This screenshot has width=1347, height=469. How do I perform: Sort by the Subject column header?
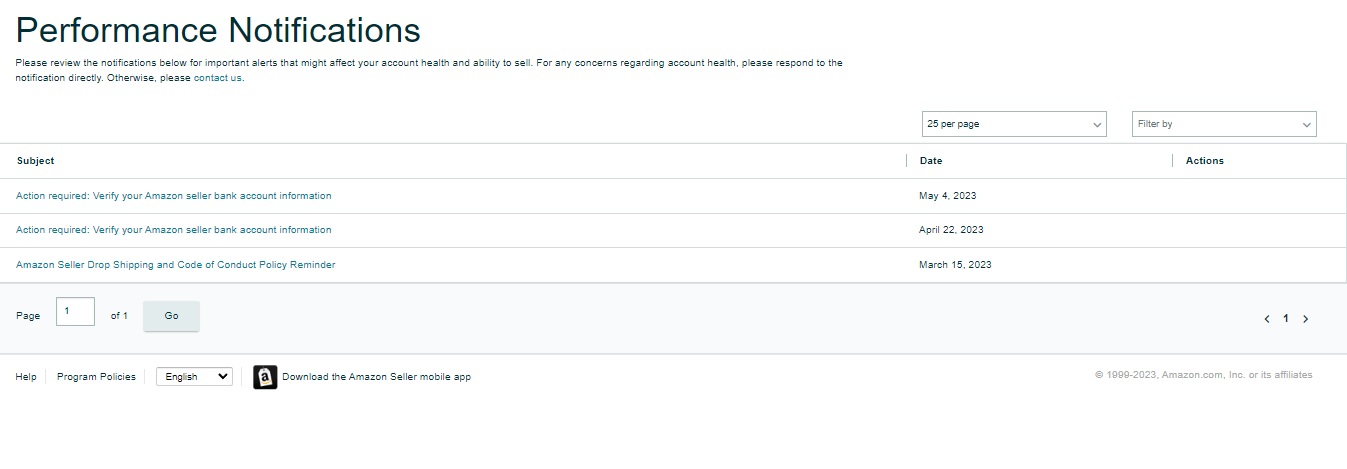[x=36, y=160]
